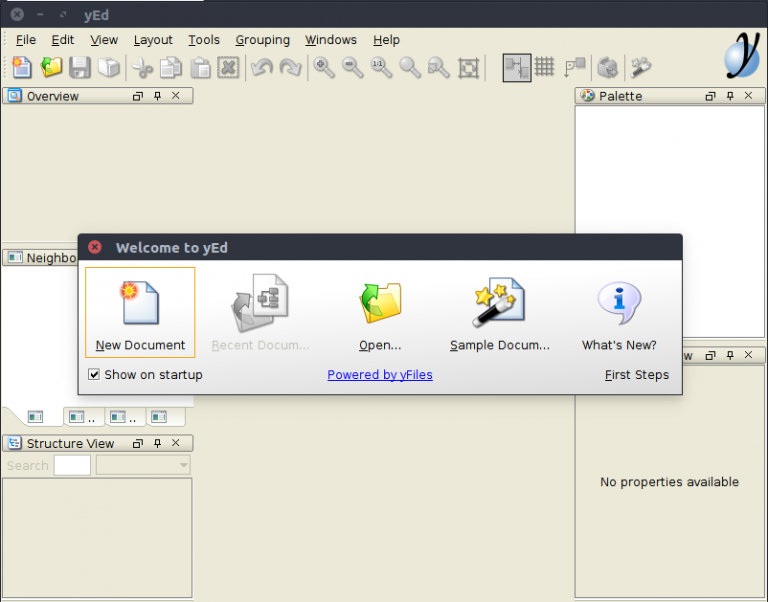The width and height of the screenshot is (768, 602).
Task: Click the First Steps link
Action: click(x=637, y=375)
